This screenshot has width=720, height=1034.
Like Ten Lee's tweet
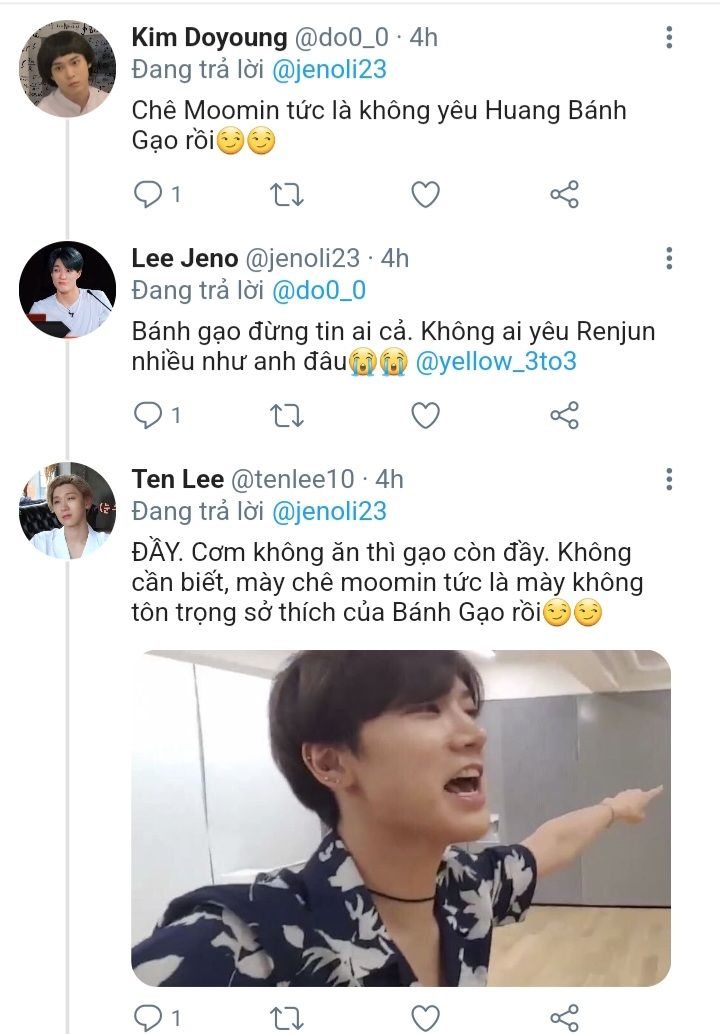pos(426,1018)
